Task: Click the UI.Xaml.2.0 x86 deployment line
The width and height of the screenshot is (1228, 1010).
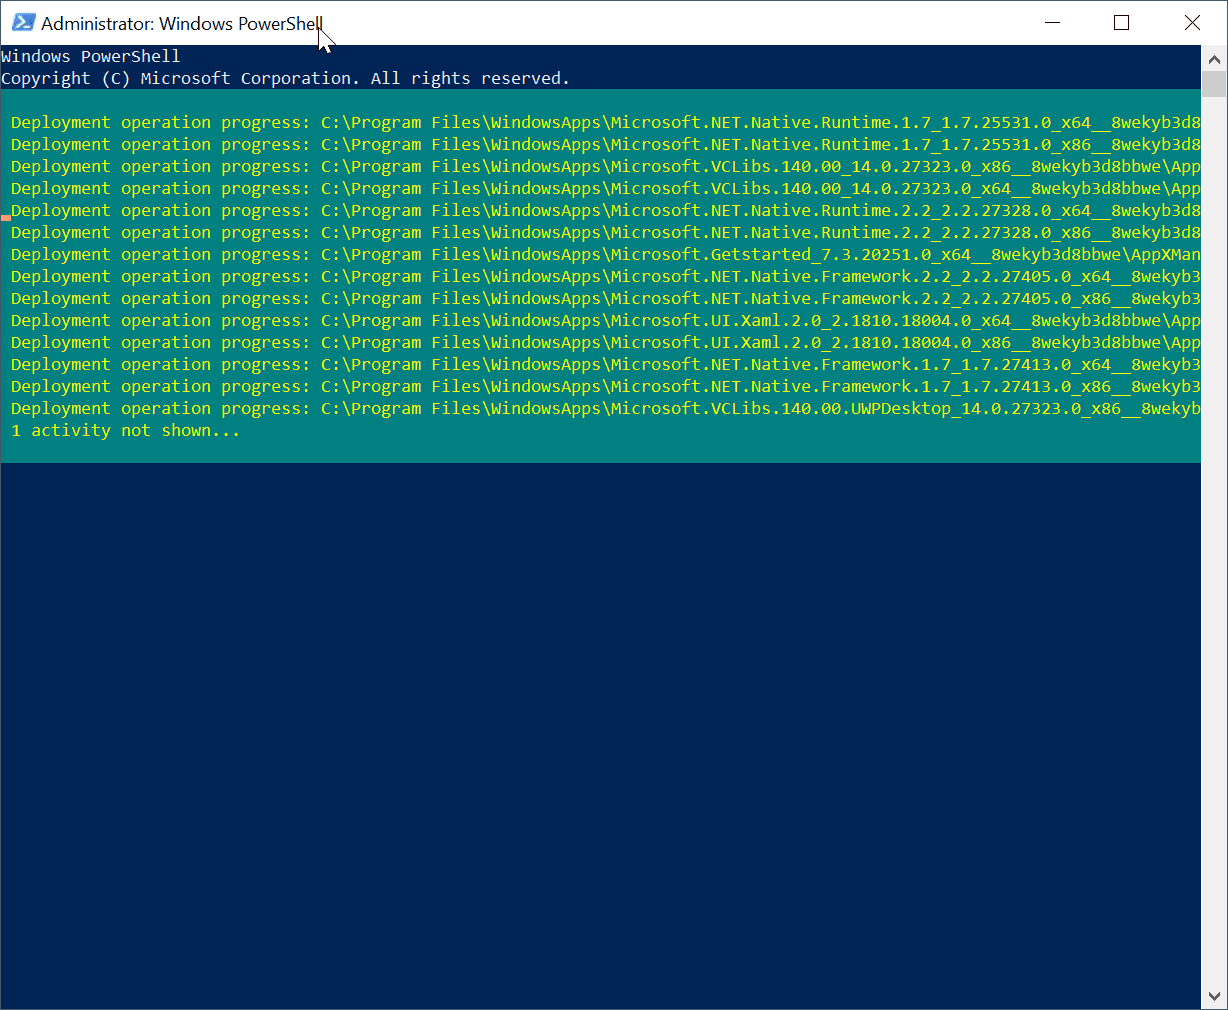Action: pos(600,343)
